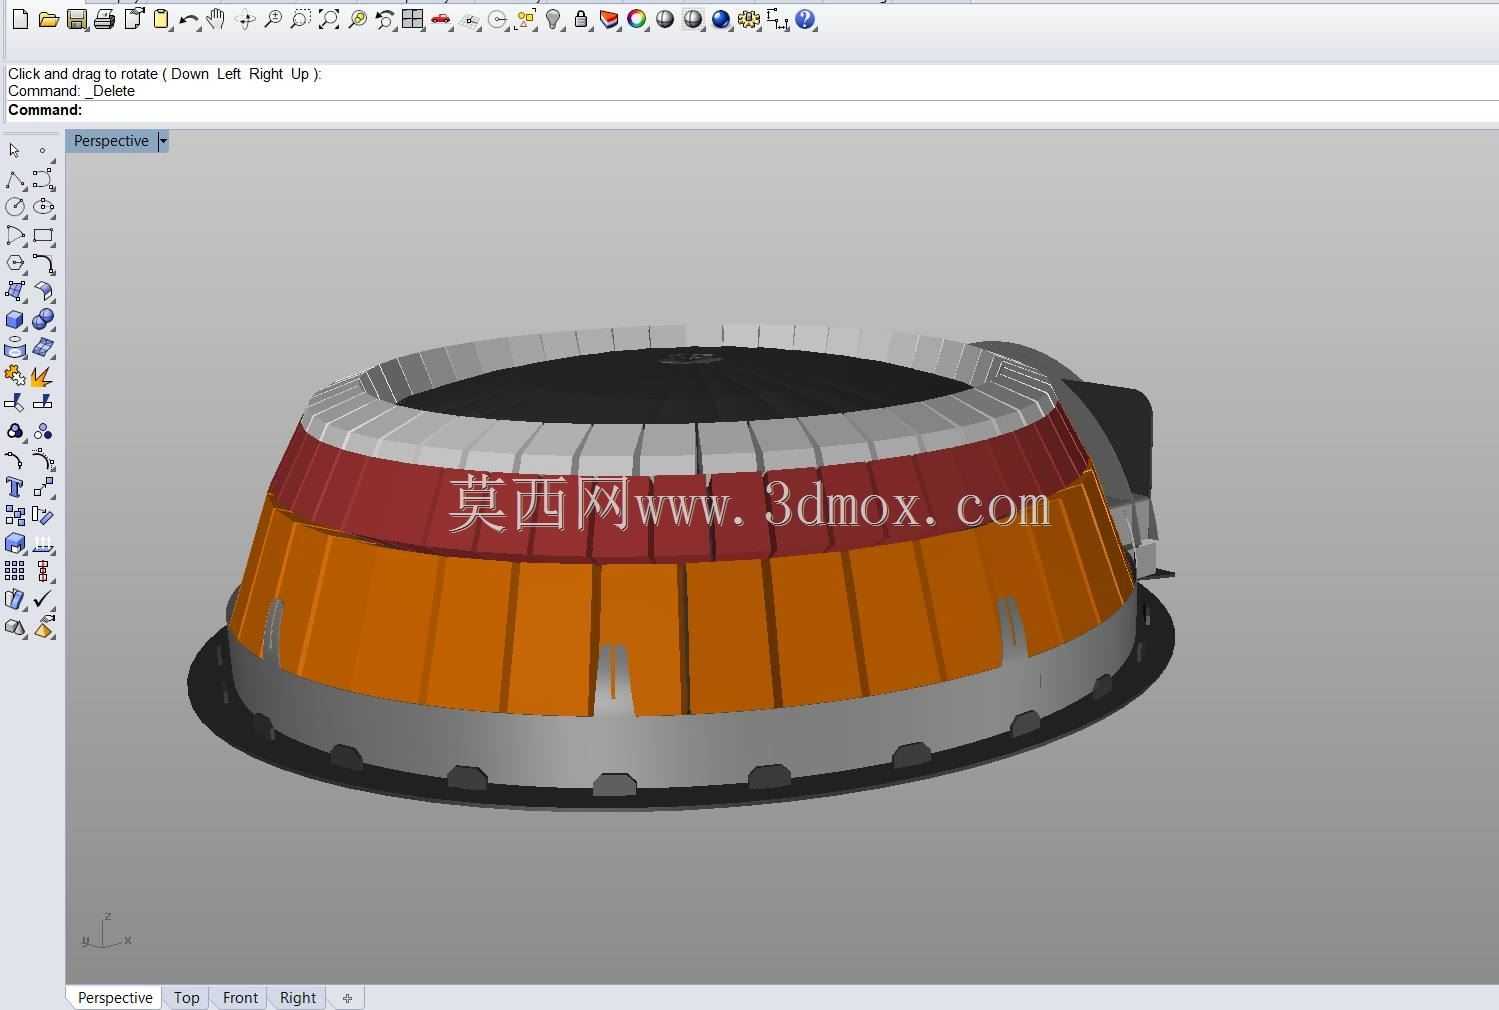Select the Arc tool

15,236
